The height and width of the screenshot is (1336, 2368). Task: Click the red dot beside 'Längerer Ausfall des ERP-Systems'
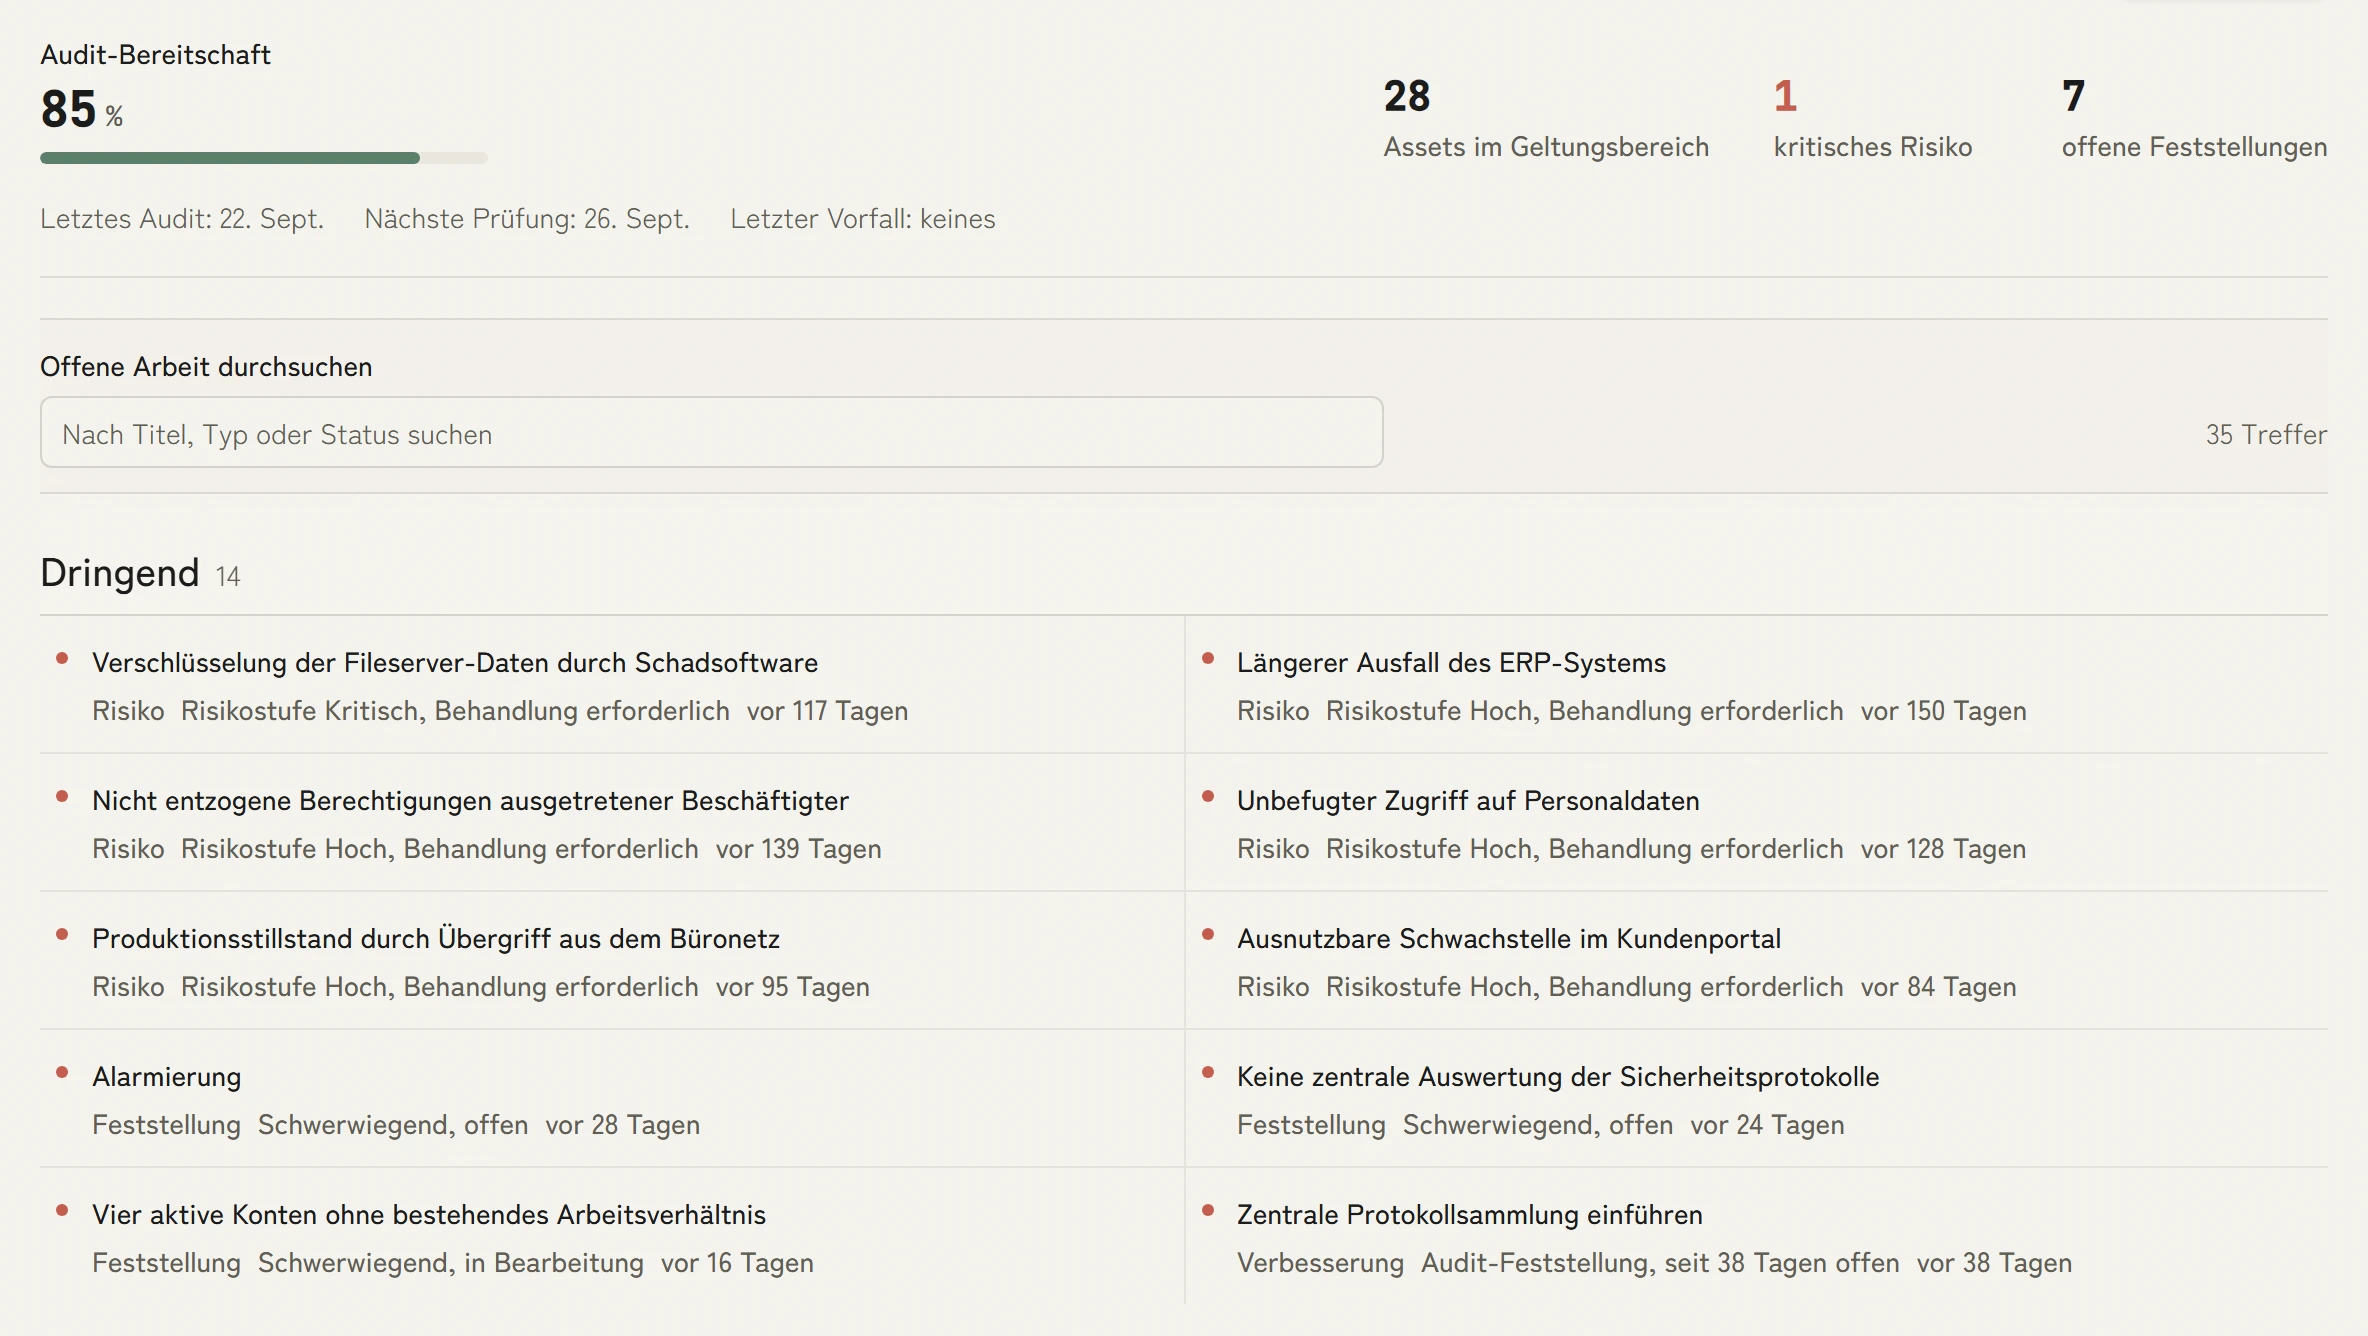click(x=1208, y=658)
